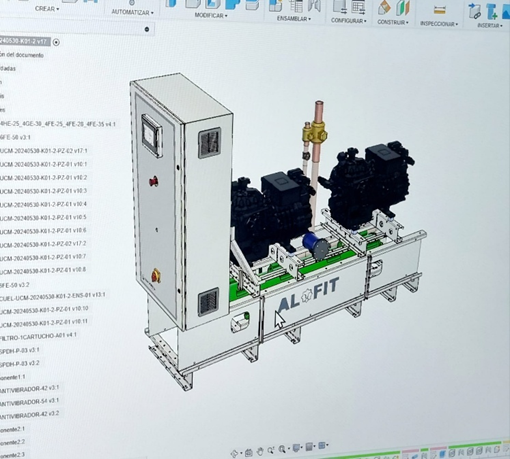Expand the MODIFICAR dropdown
The image size is (510, 459).
pos(211,15)
